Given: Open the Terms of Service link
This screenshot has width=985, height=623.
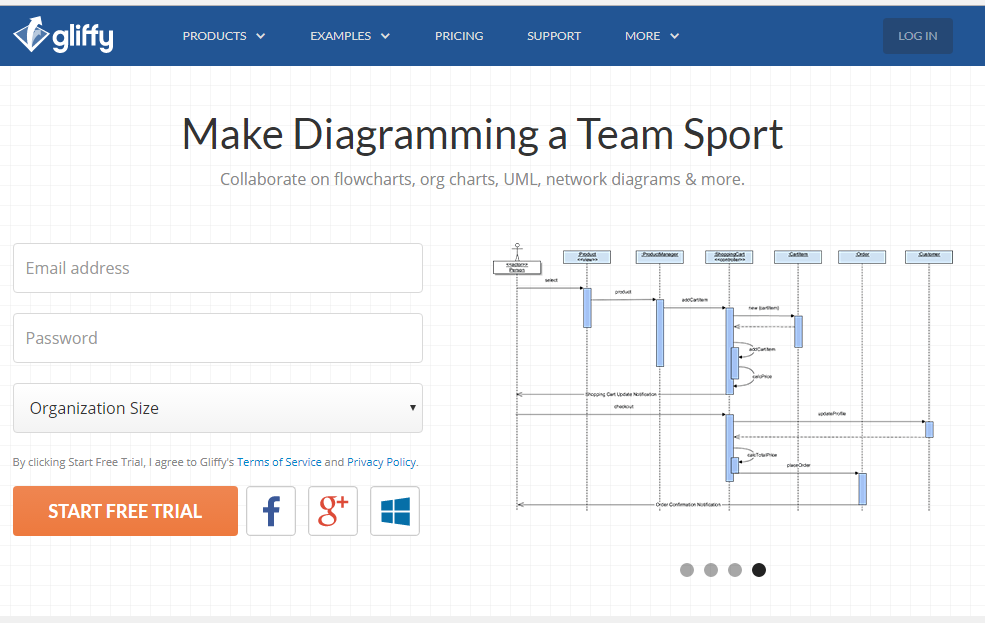Looking at the screenshot, I should click(x=279, y=462).
